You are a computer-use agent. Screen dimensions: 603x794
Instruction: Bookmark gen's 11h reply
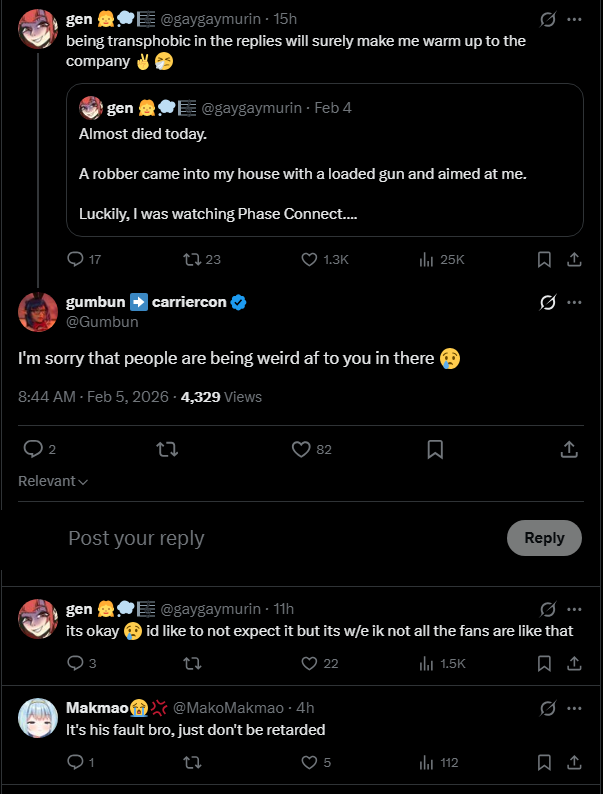coord(544,663)
